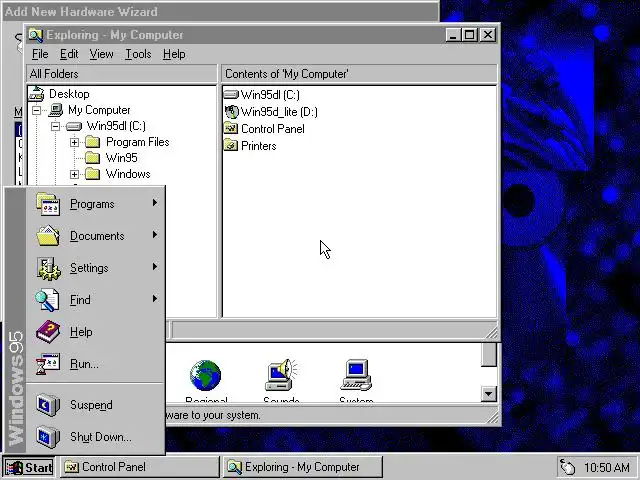Switch to Exploring - My Computer taskbar button
The image size is (640, 480).
click(x=302, y=467)
